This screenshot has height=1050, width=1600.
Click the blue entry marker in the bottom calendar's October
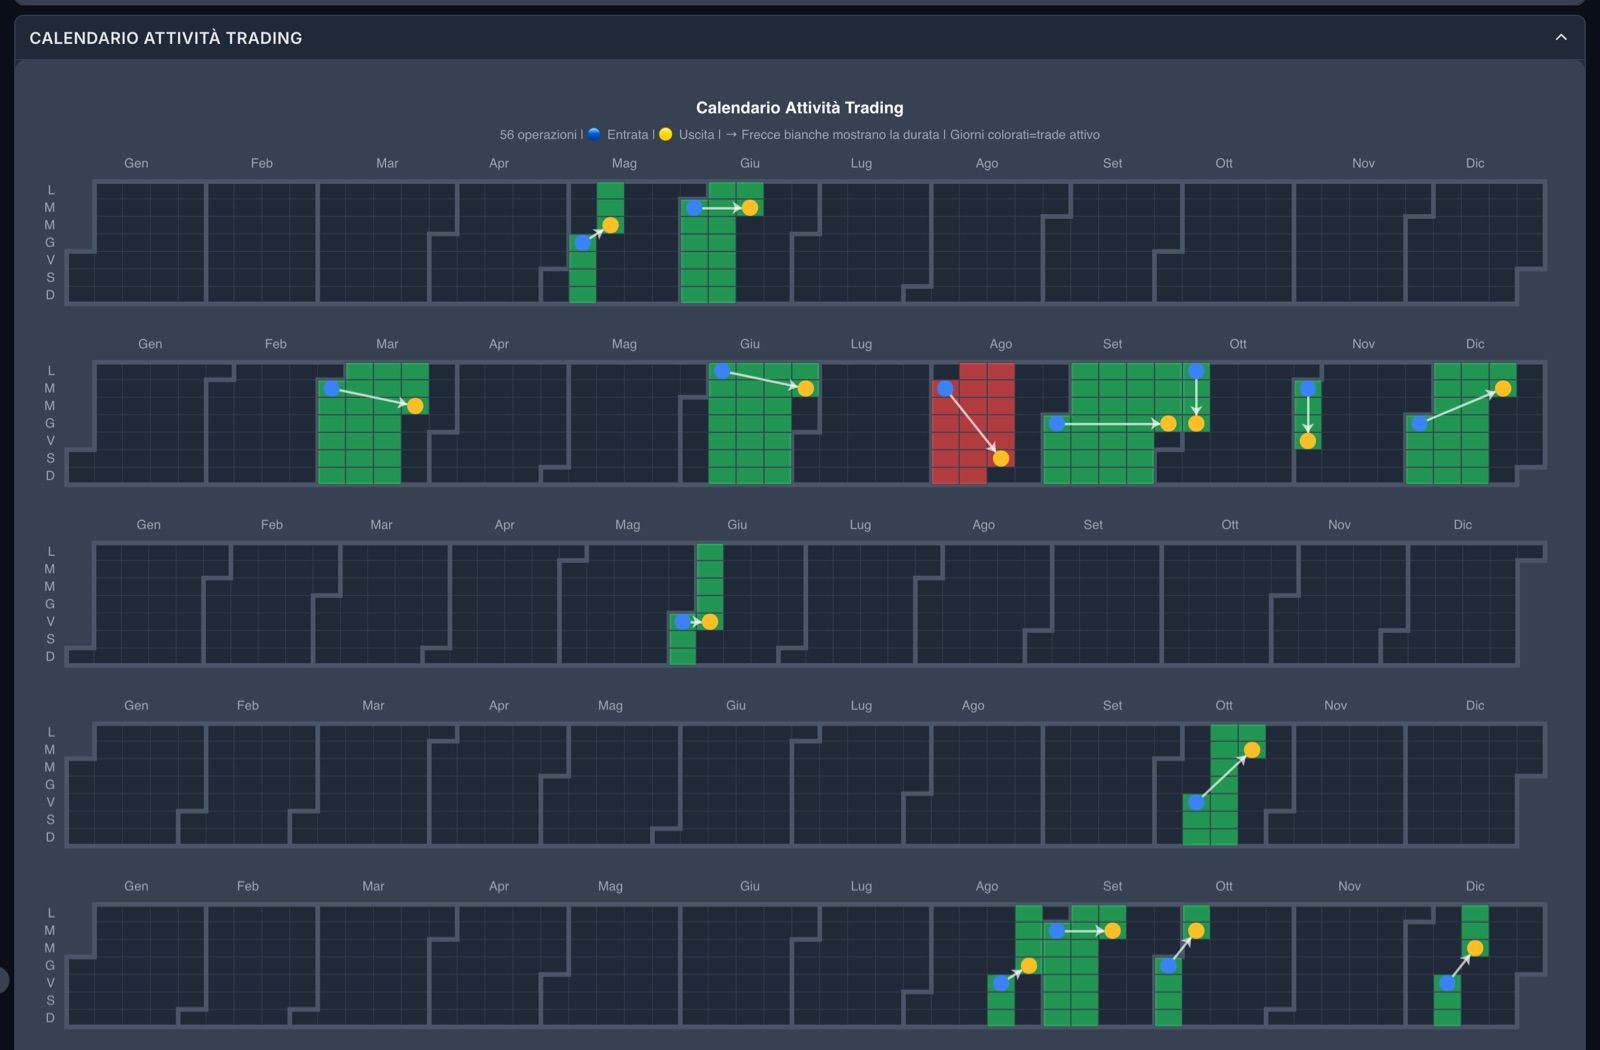point(1168,965)
